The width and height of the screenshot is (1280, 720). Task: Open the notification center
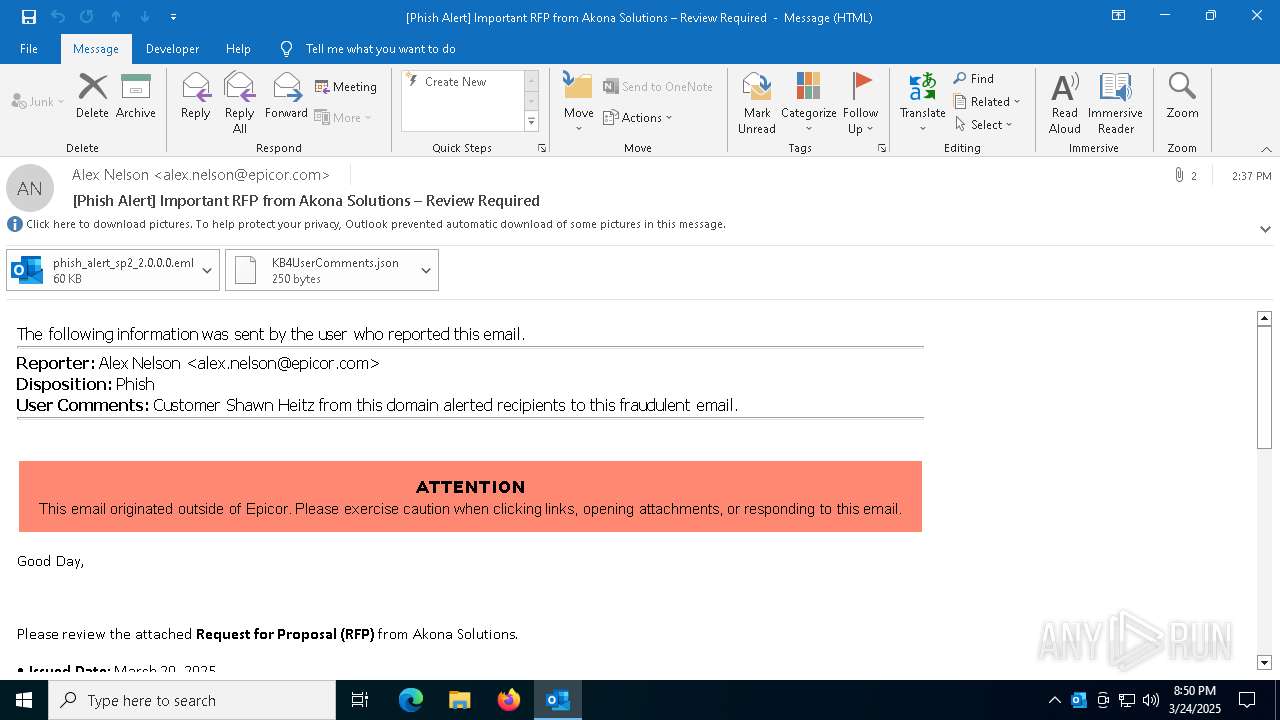coord(1247,700)
